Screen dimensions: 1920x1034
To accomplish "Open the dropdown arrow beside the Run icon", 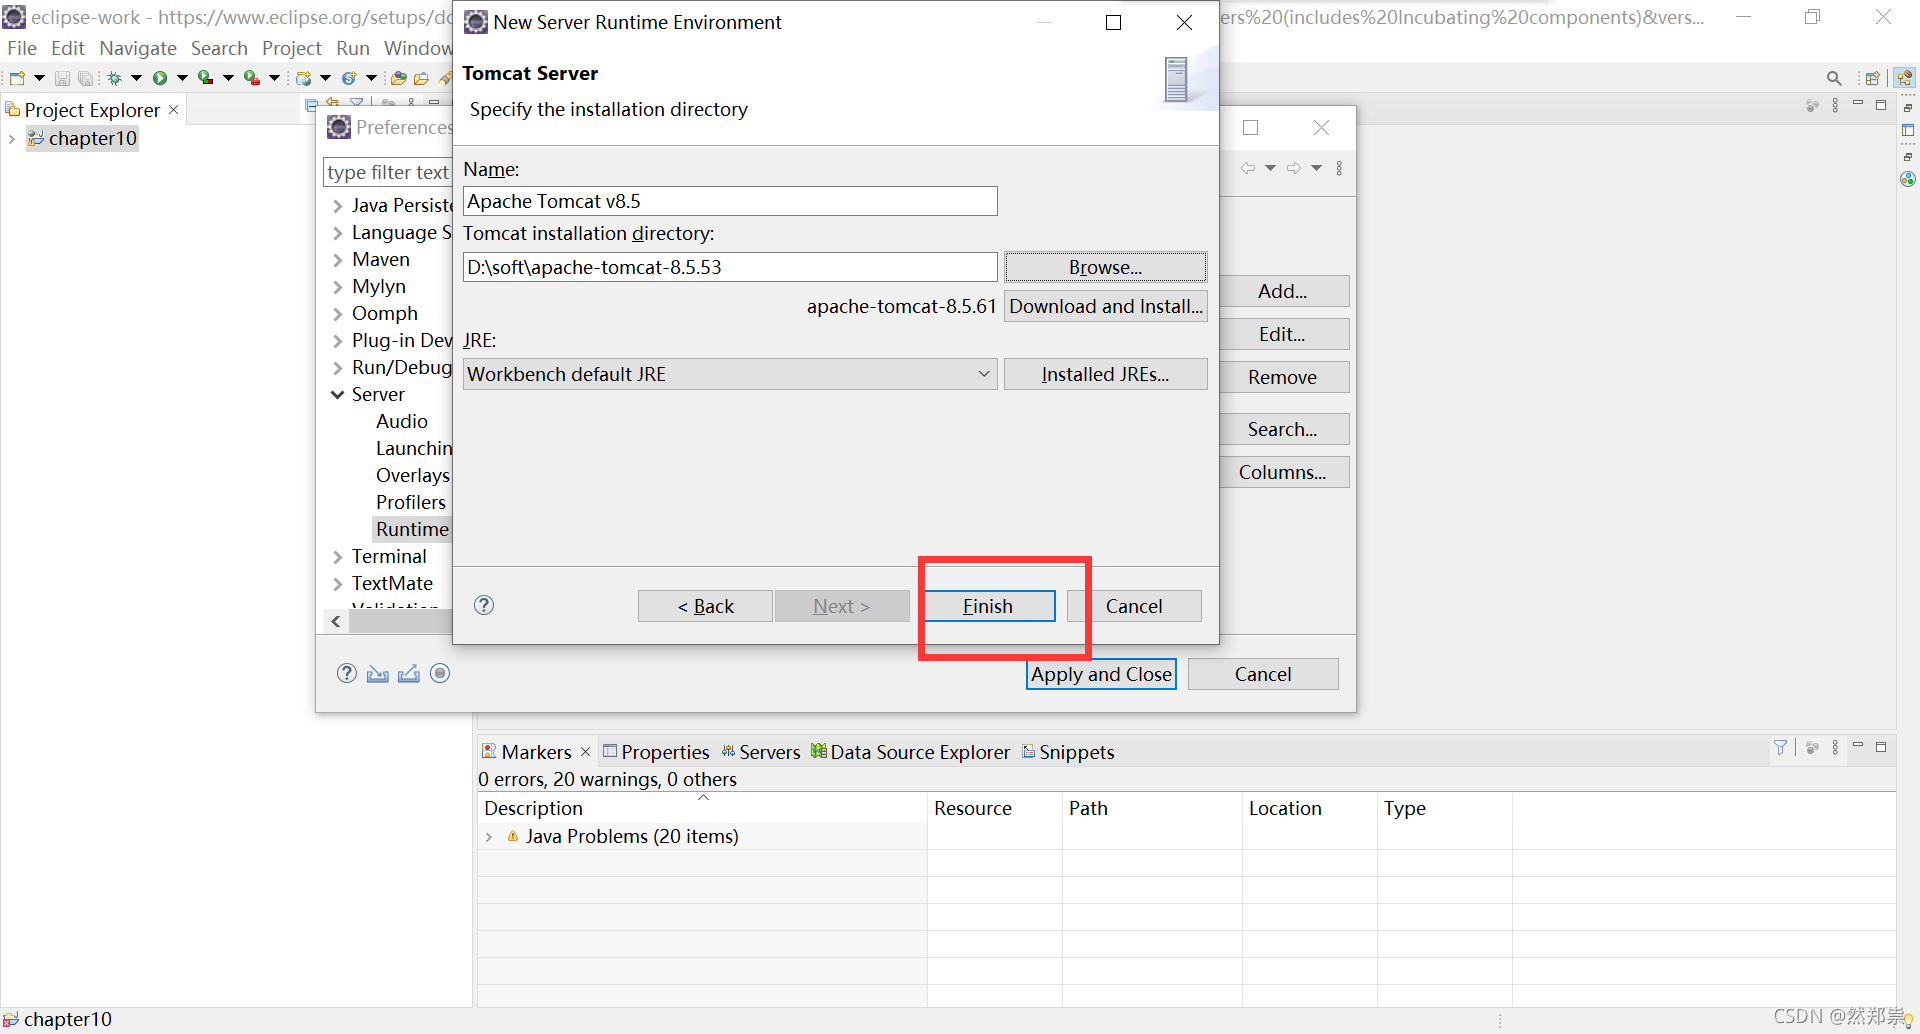I will (x=183, y=77).
